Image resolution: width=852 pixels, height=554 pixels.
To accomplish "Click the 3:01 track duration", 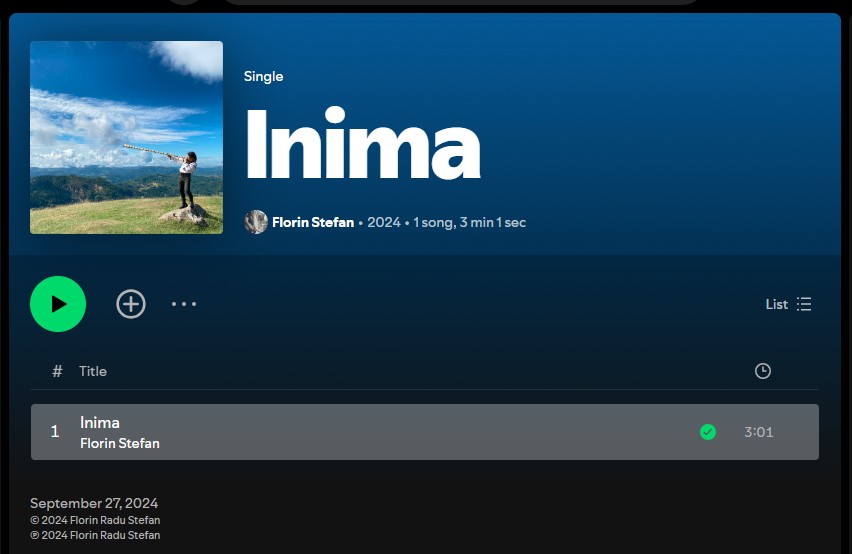I will [758, 432].
